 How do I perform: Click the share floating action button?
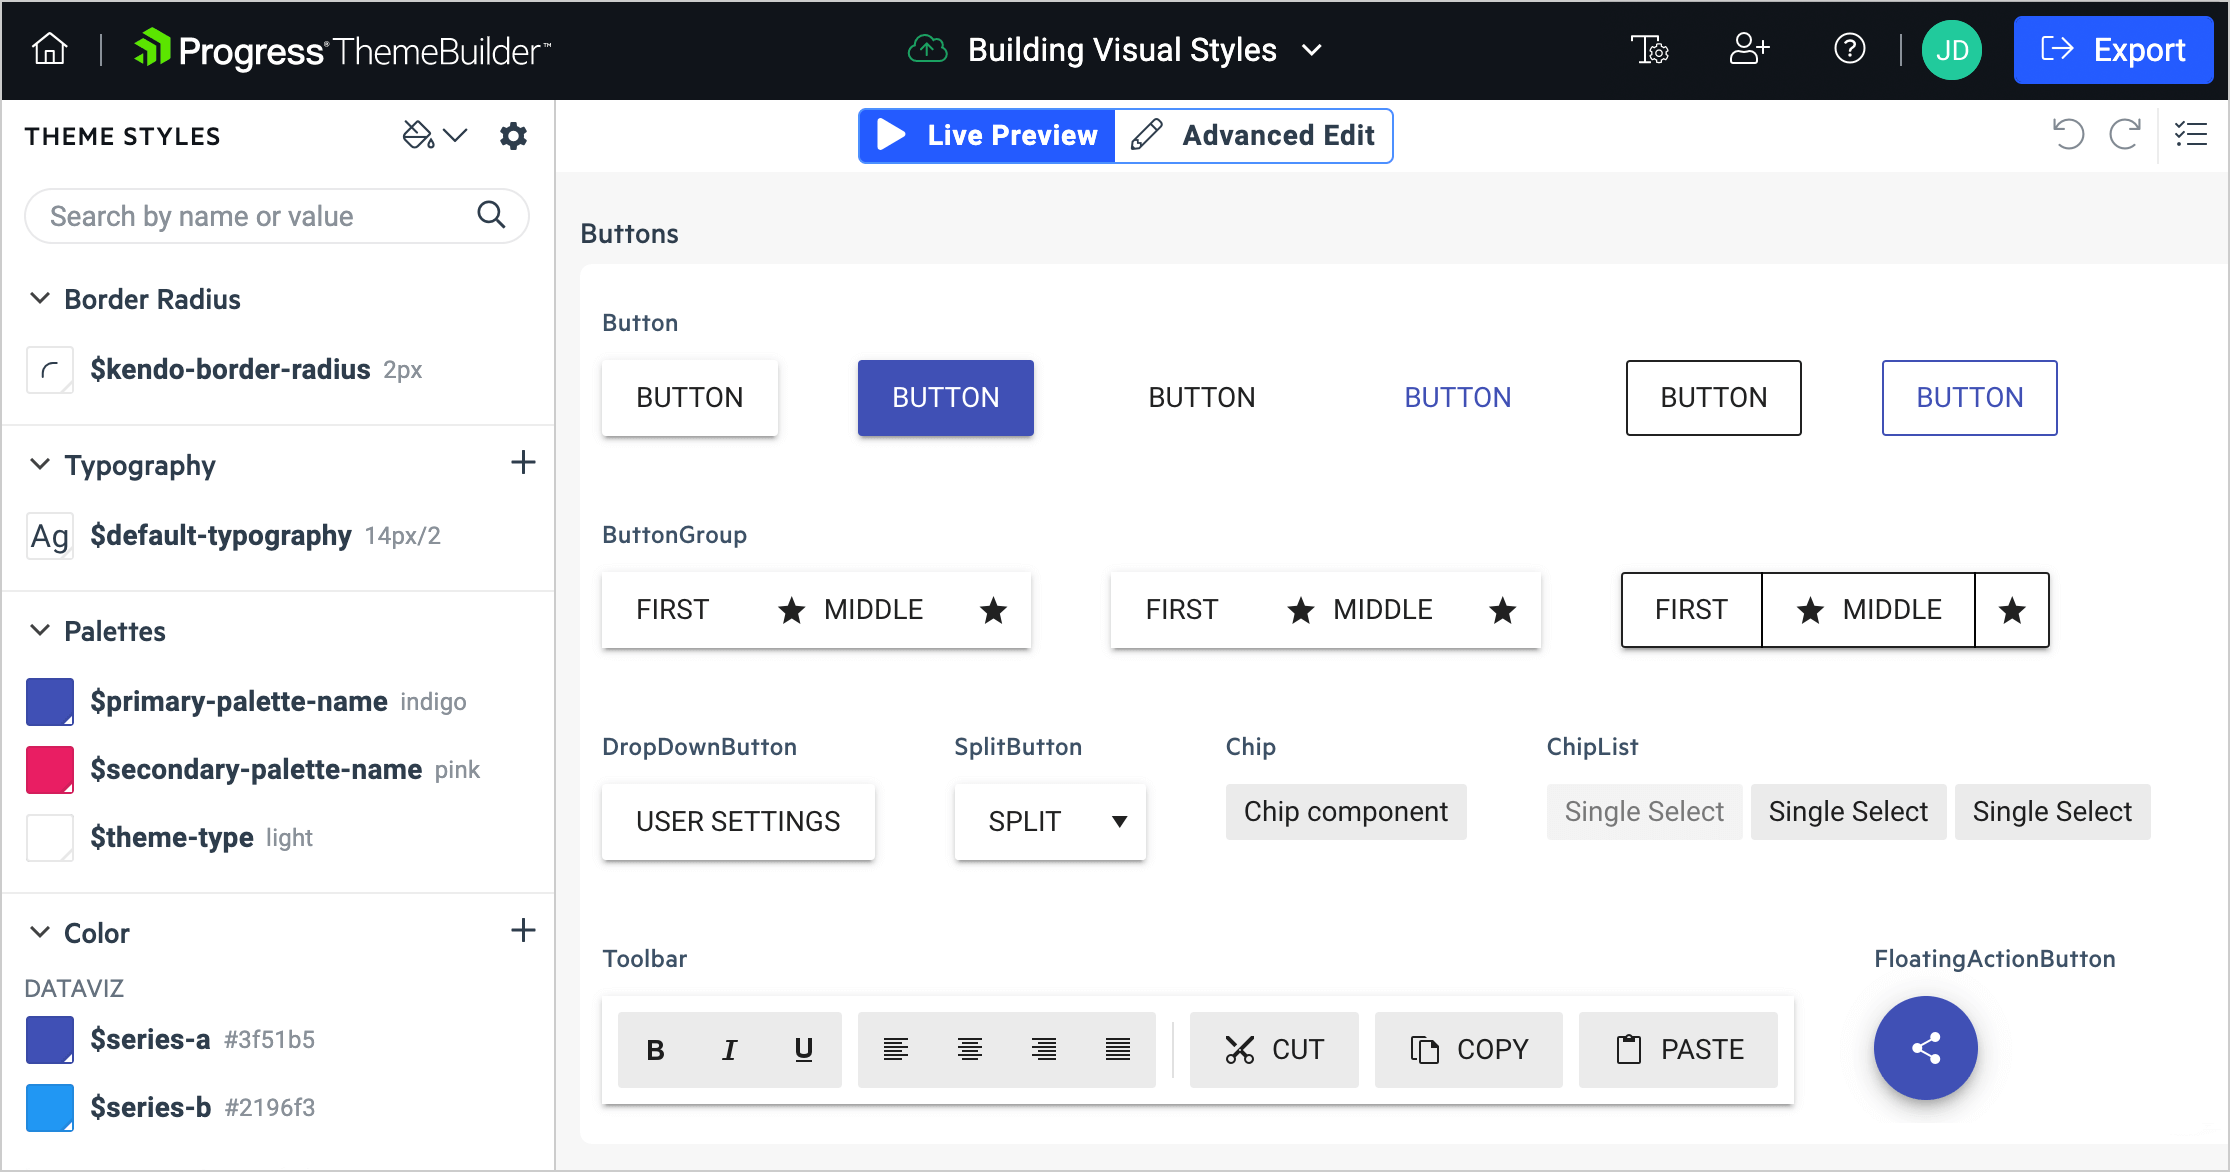tap(1925, 1048)
